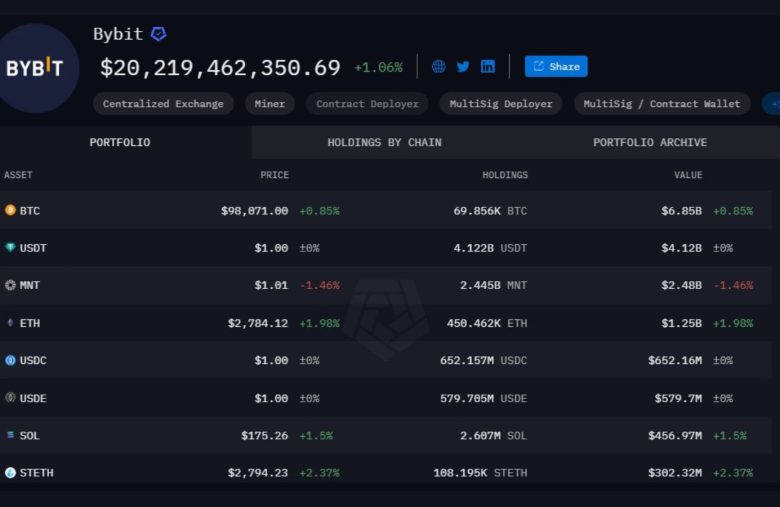Click the ETH price $2,784.12

tap(258, 323)
